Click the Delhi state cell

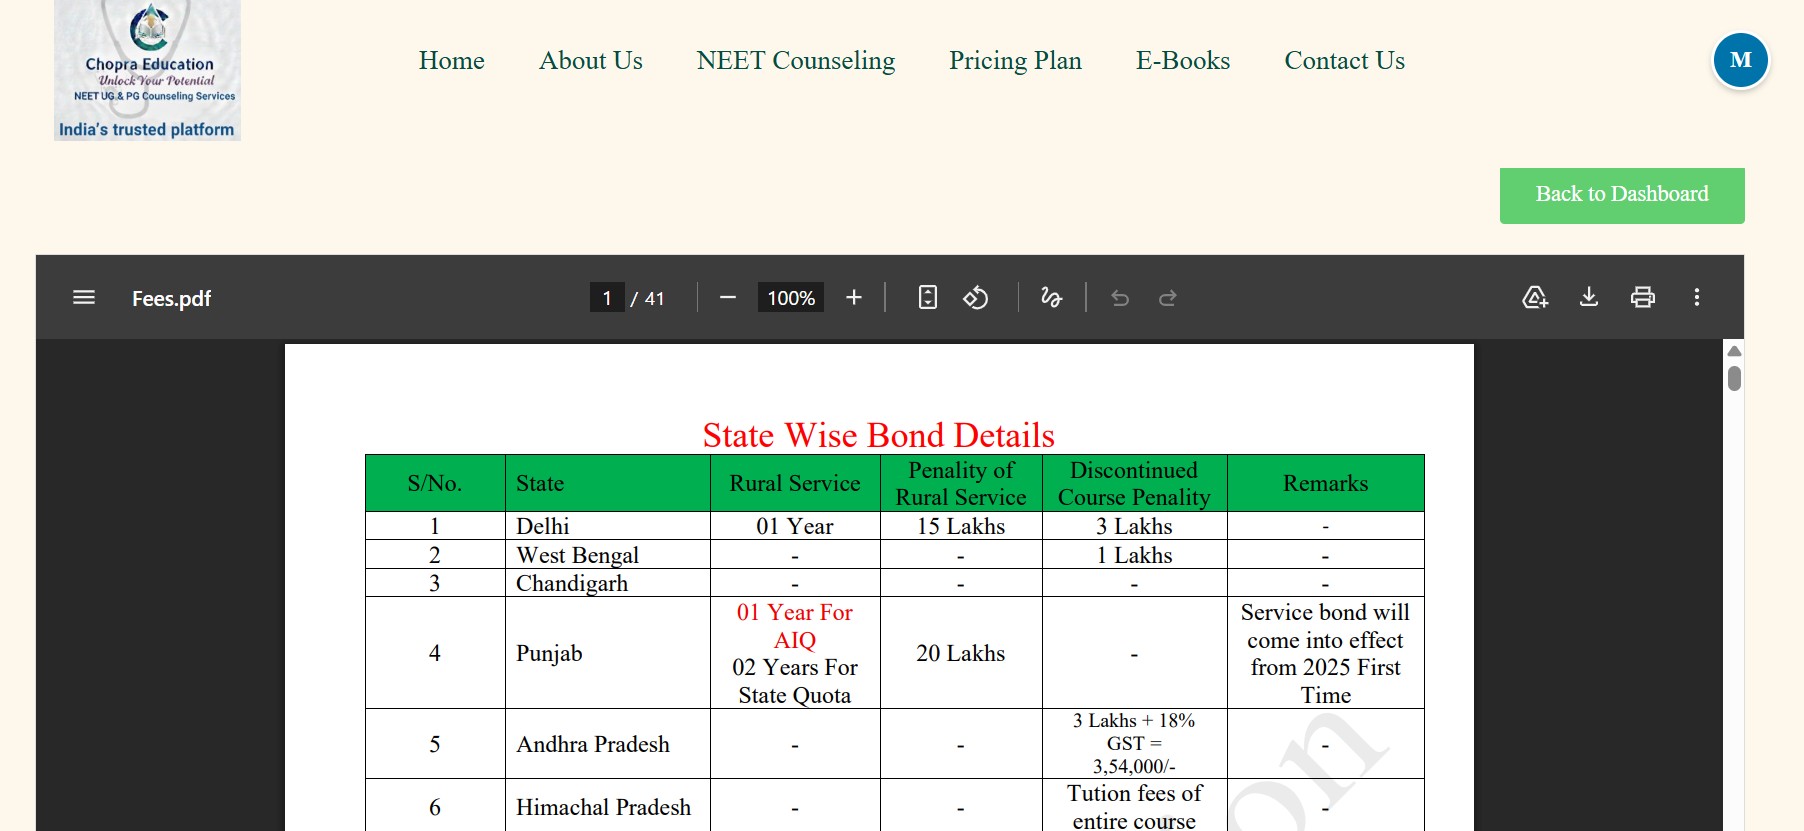coord(608,526)
